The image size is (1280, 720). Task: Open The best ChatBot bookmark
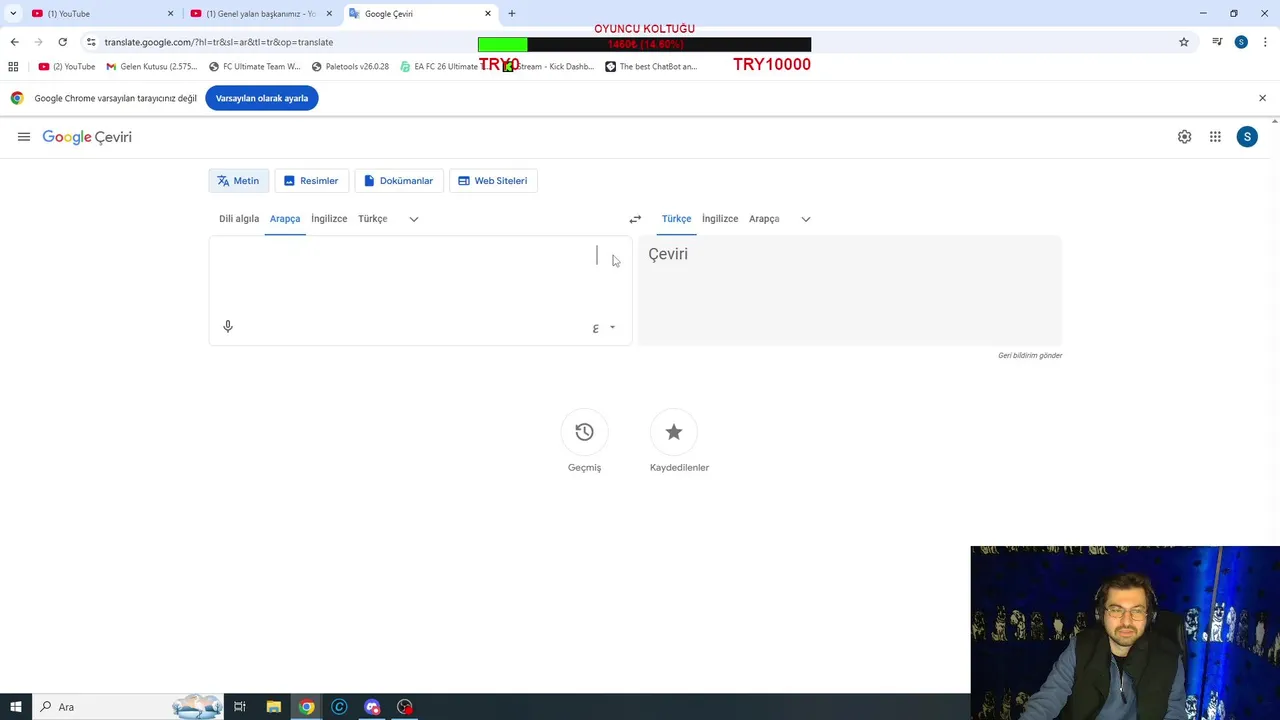651,67
